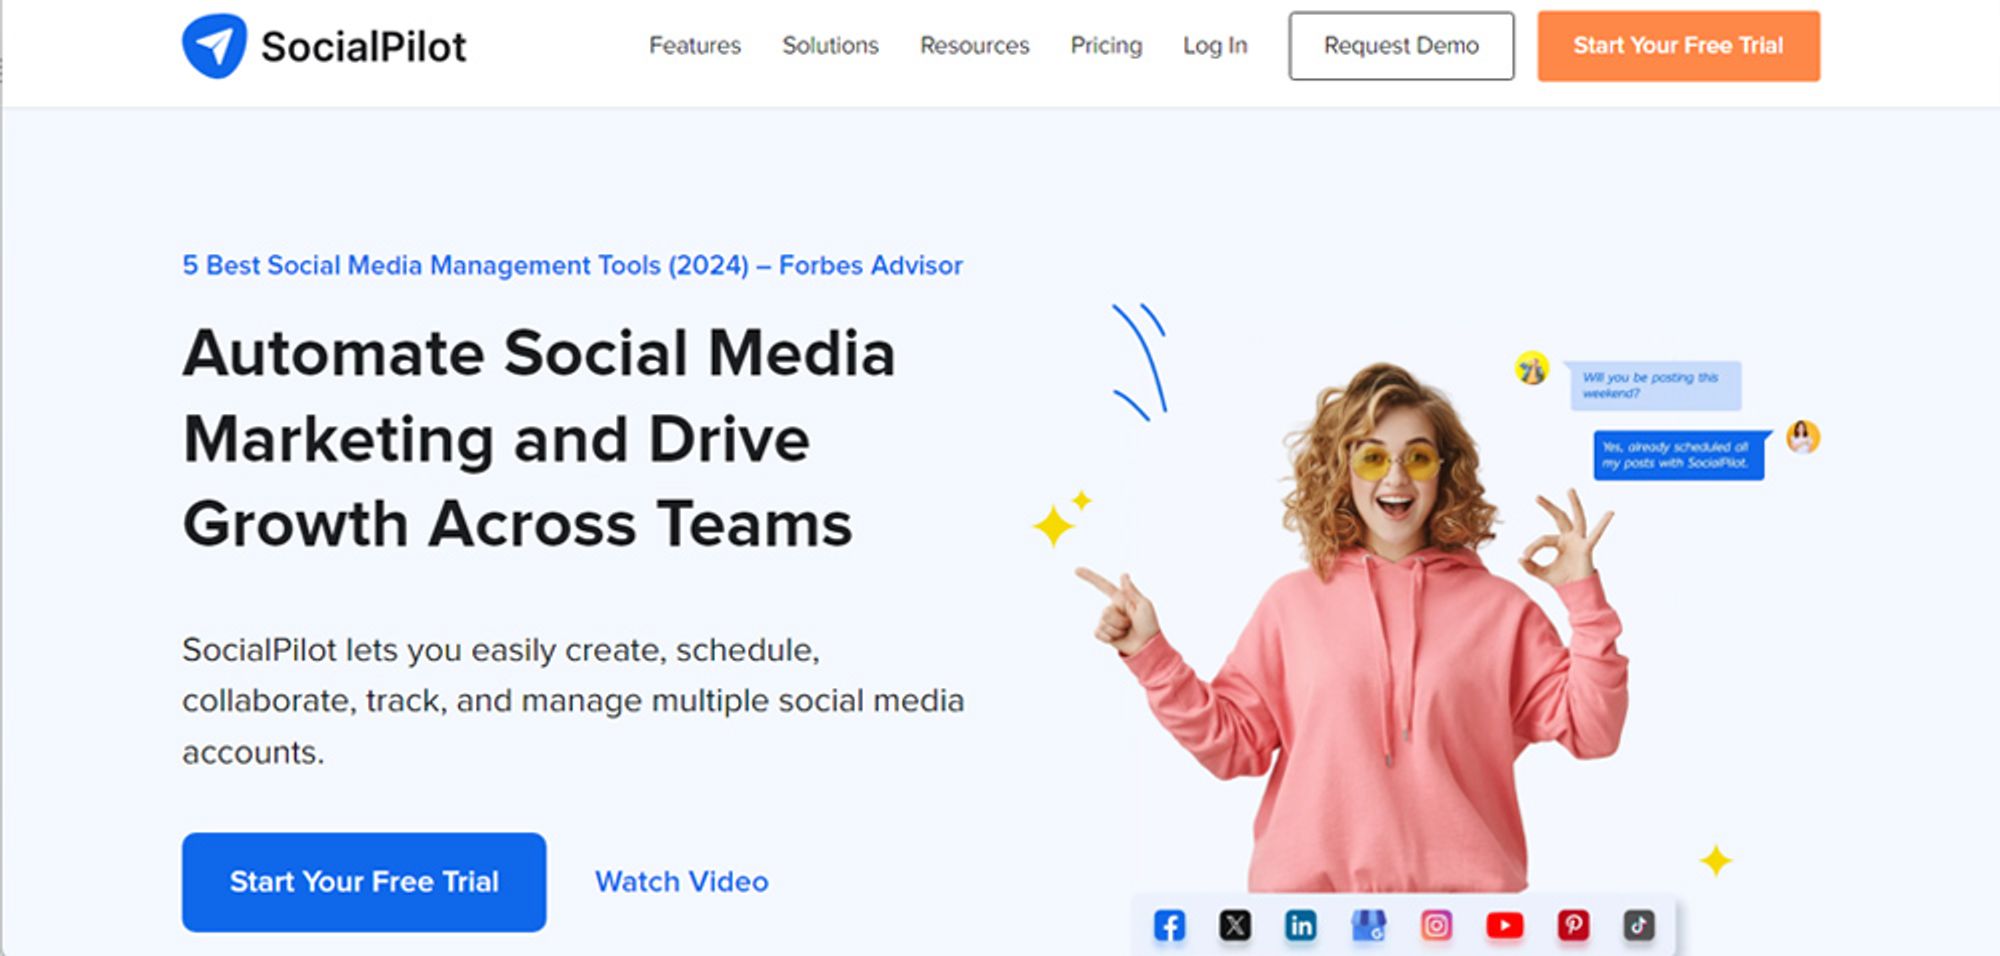Click the YouTube icon

tap(1504, 925)
